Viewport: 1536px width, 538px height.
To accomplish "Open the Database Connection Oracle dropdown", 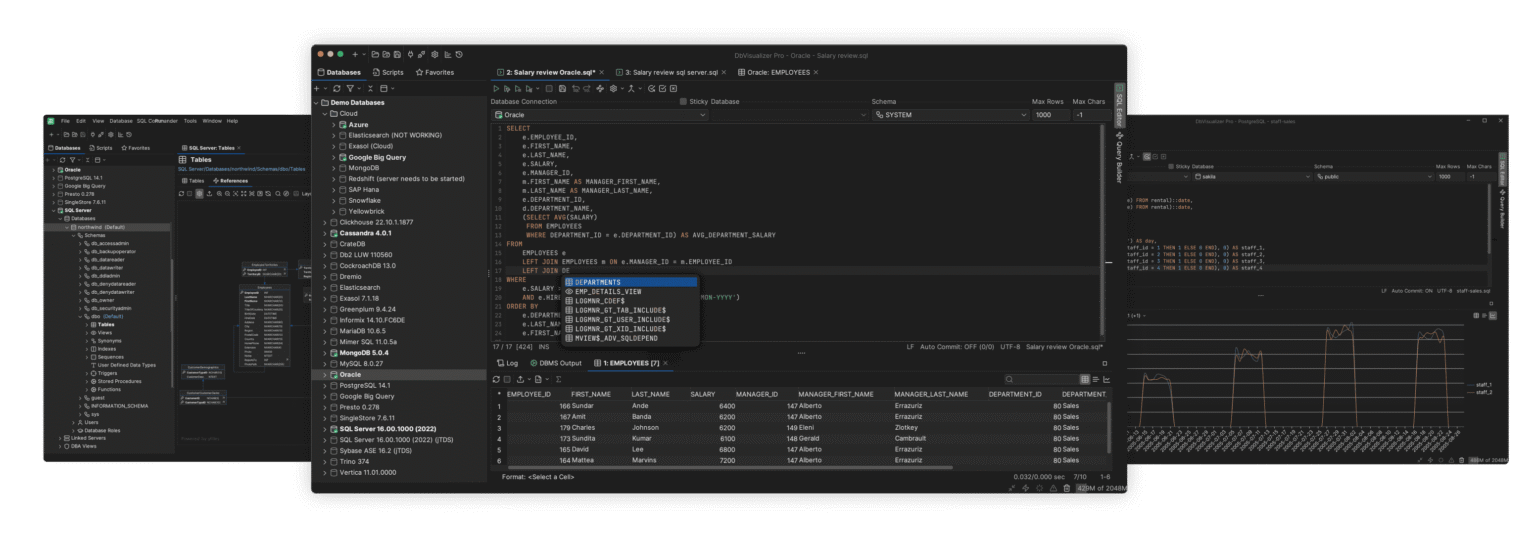I will 680,115.
